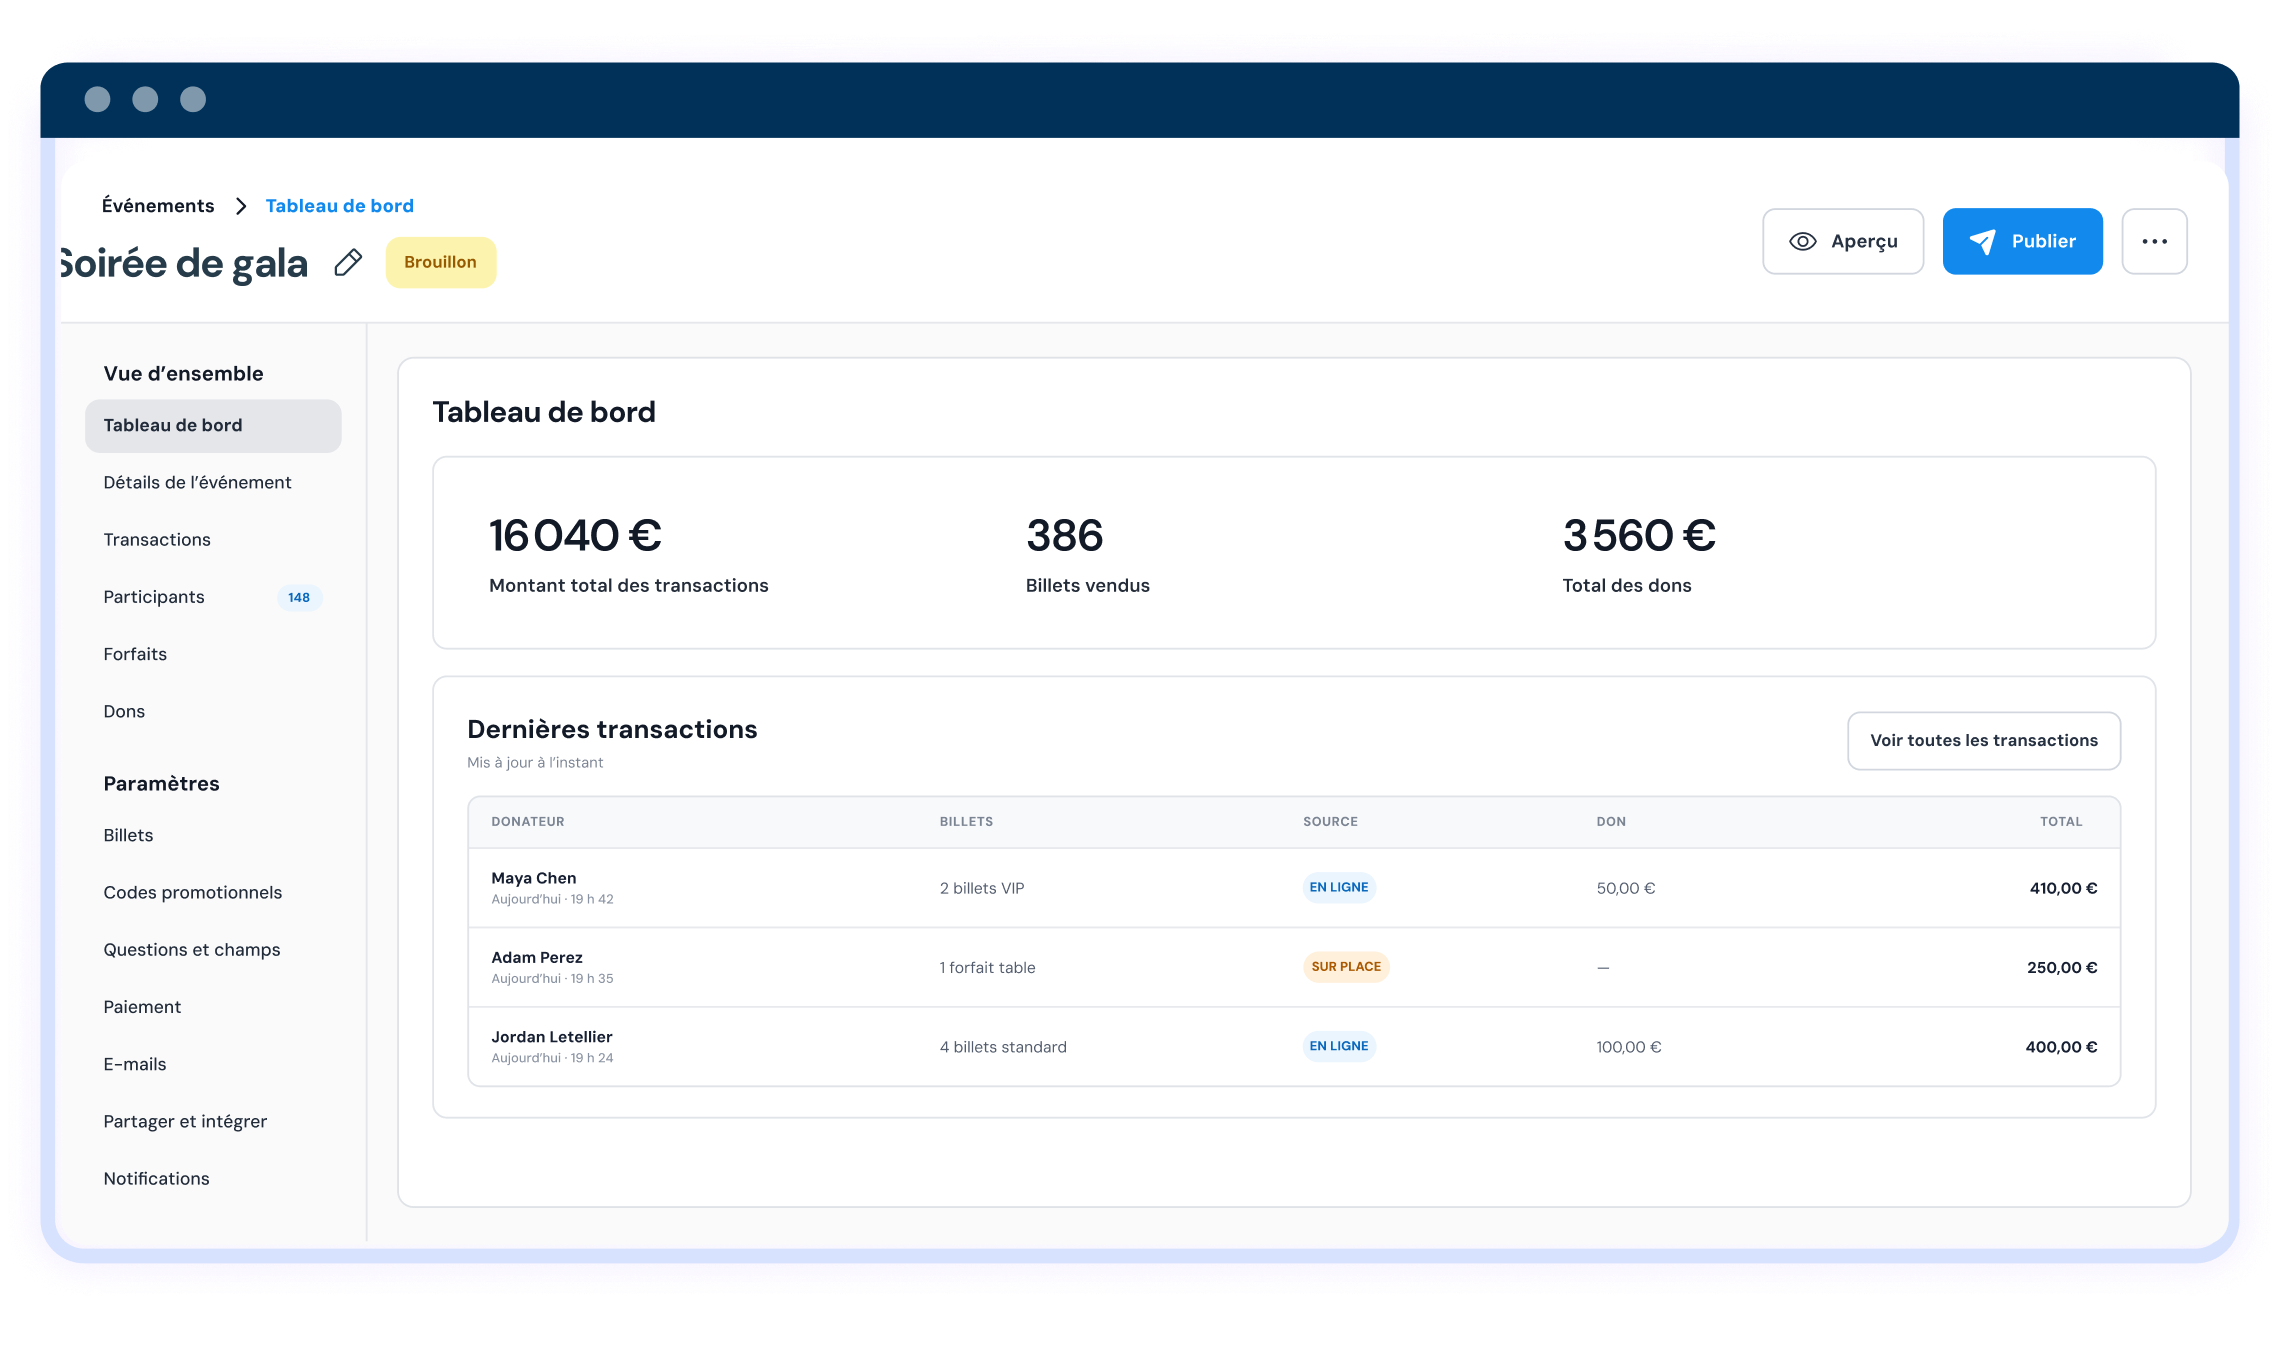This screenshot has width=2280, height=1354.
Task: Click Voir toutes les transactions button
Action: pos(1984,741)
